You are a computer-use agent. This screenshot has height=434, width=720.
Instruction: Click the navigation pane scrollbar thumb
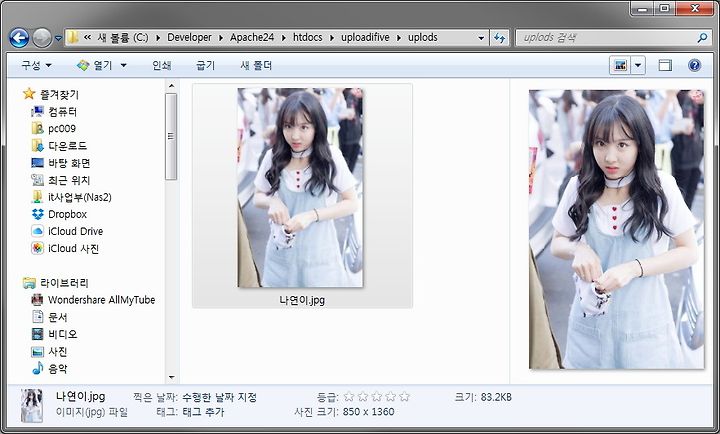click(x=171, y=136)
